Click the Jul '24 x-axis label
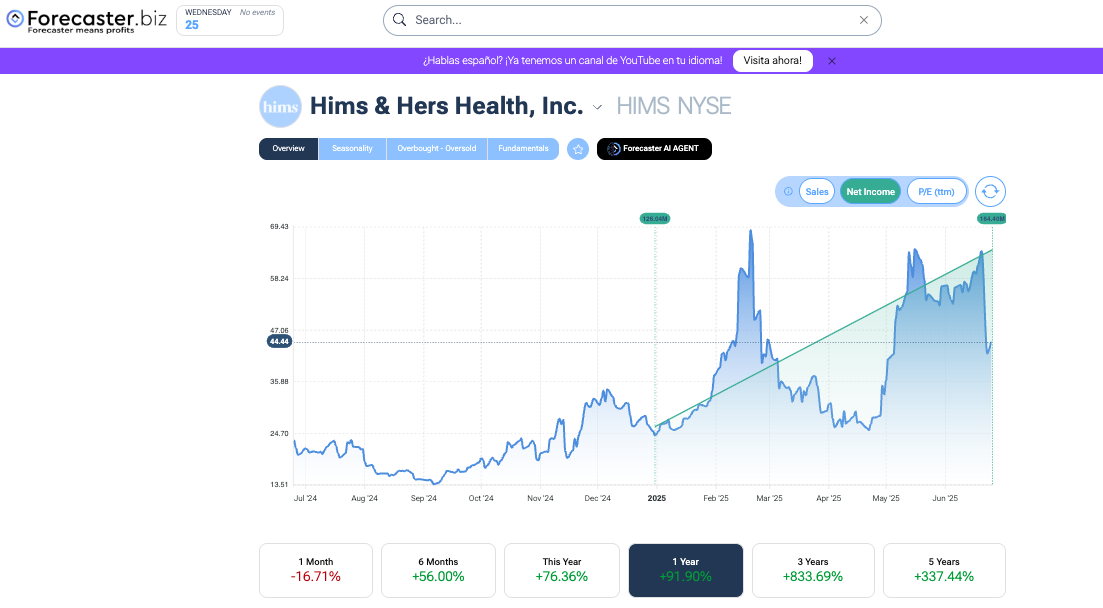 click(305, 498)
